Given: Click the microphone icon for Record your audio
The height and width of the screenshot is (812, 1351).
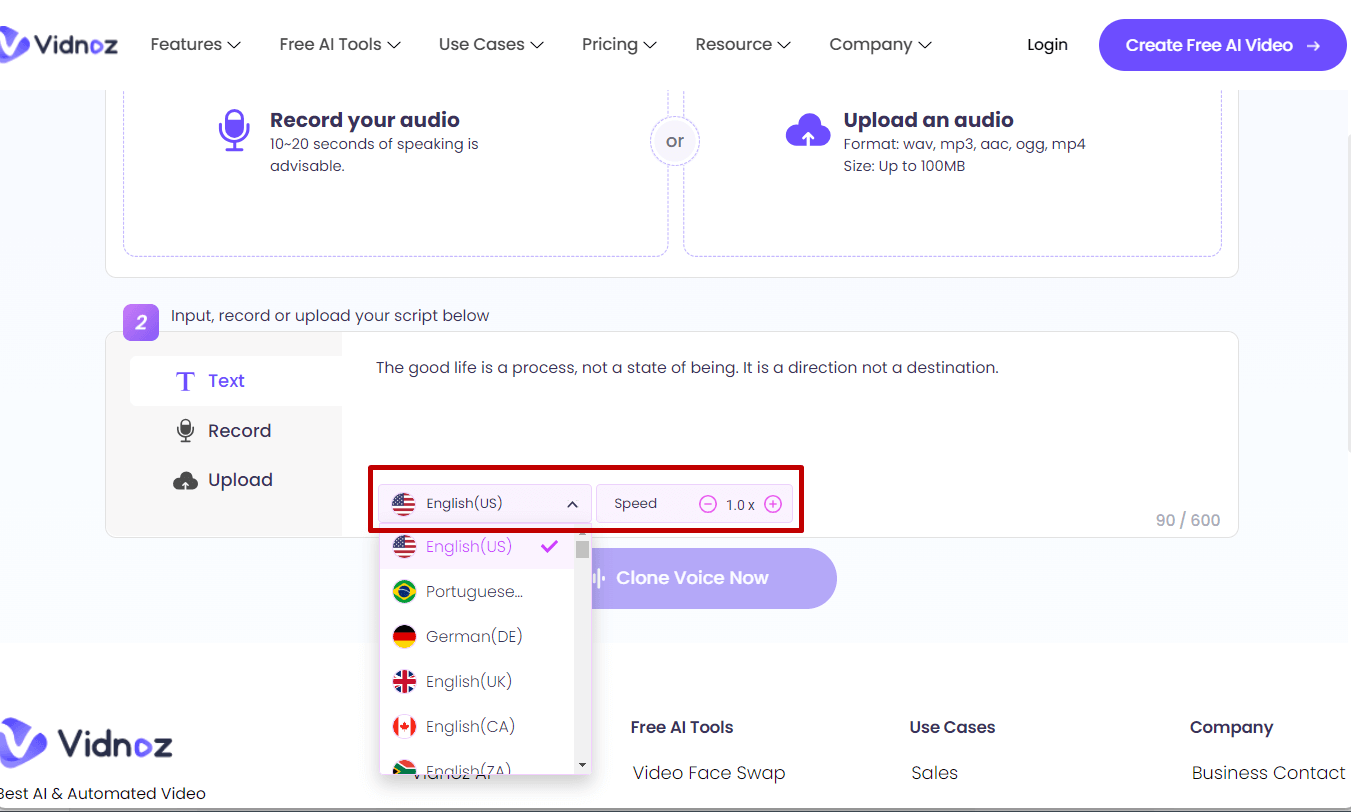Looking at the screenshot, I should tap(234, 131).
